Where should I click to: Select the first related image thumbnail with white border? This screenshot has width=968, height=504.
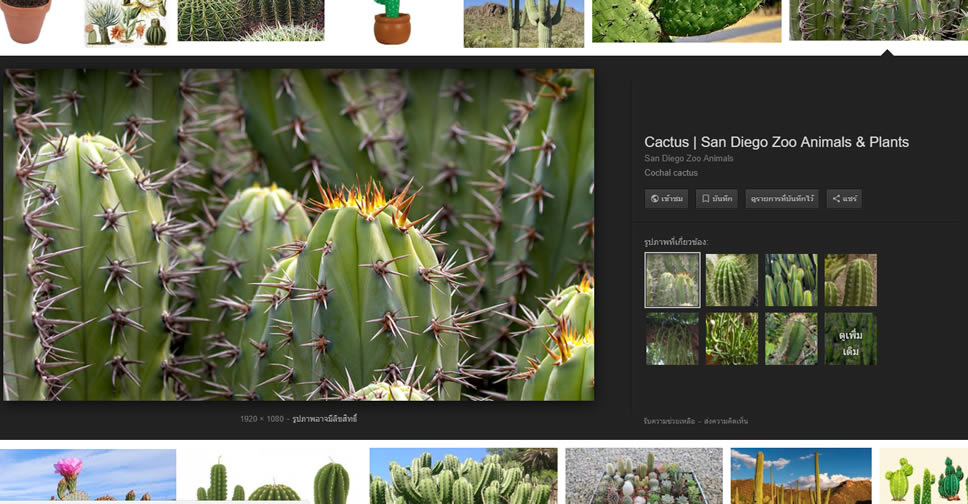[x=672, y=280]
